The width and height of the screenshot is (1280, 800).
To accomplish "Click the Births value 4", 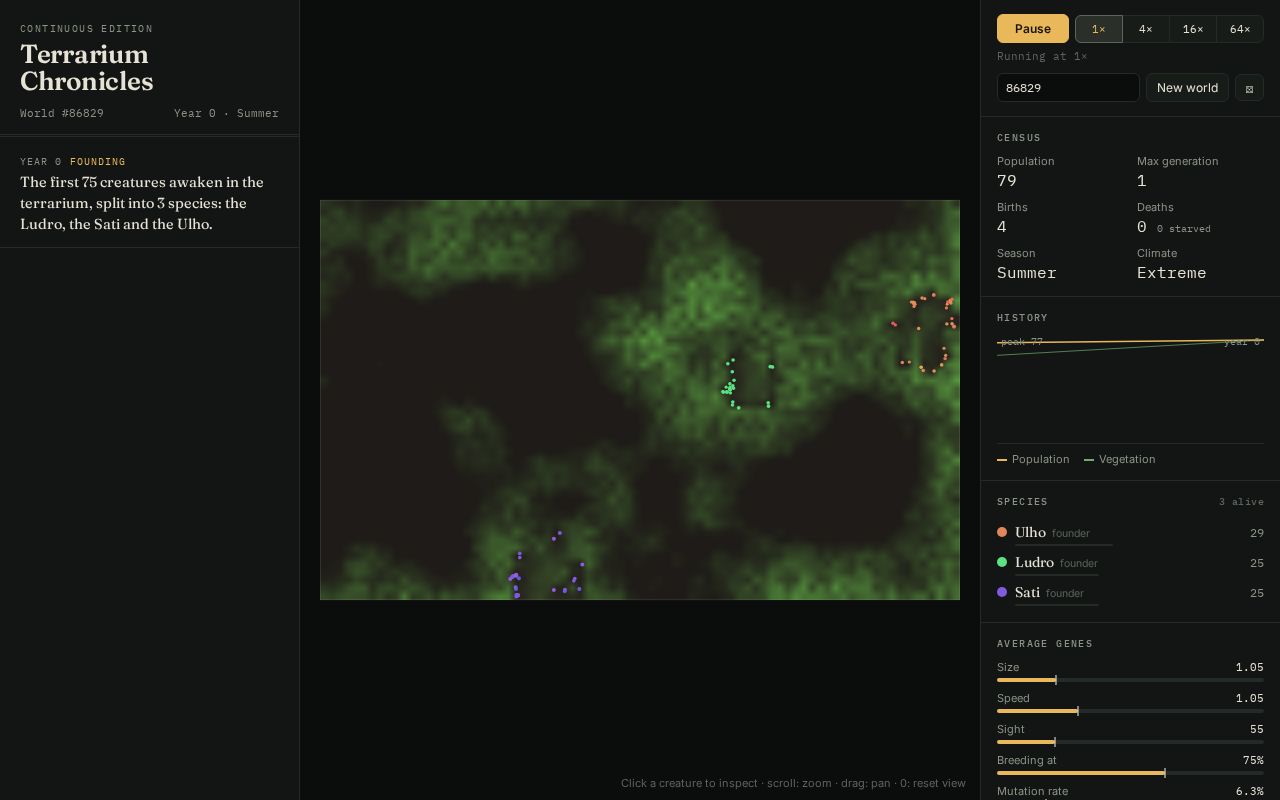I will pyautogui.click(x=1002, y=227).
